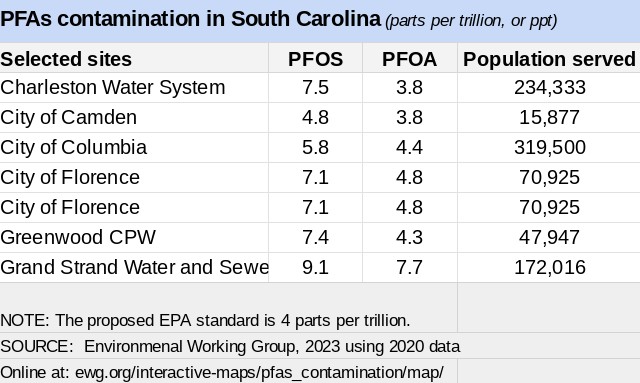The height and width of the screenshot is (383, 640).
Task: Click the City of Camden cell
Action: click(134, 118)
